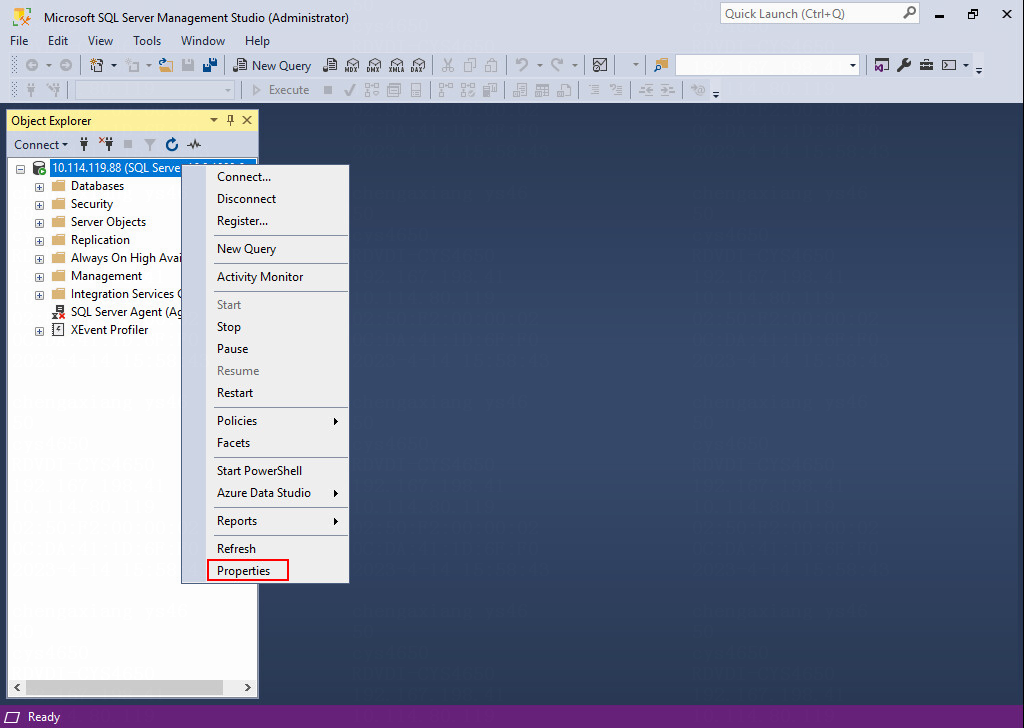Click the Database Engine Query icon

(330, 65)
